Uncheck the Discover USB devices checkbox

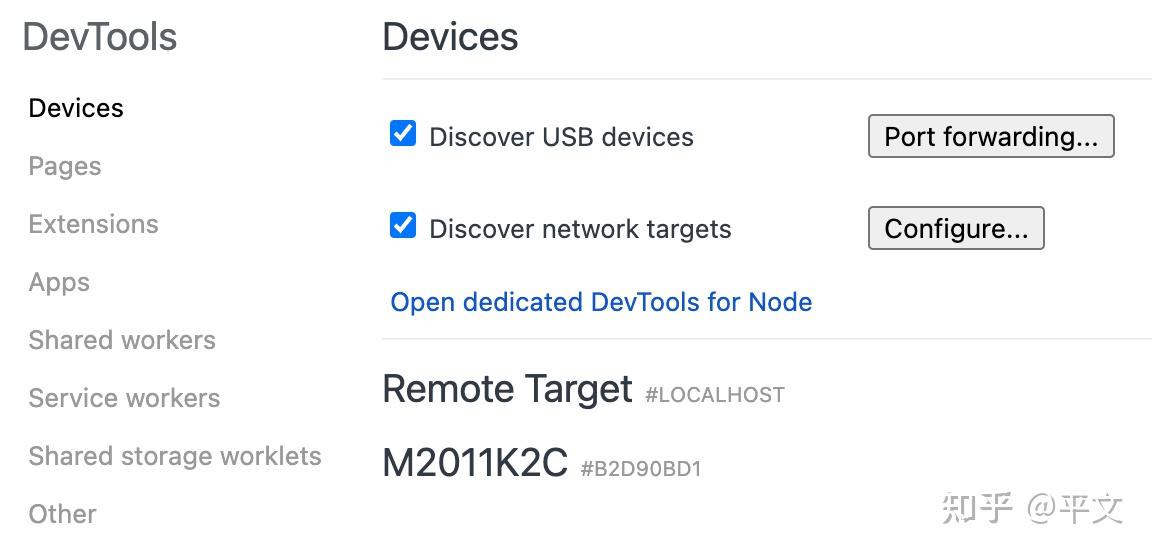pyautogui.click(x=403, y=133)
